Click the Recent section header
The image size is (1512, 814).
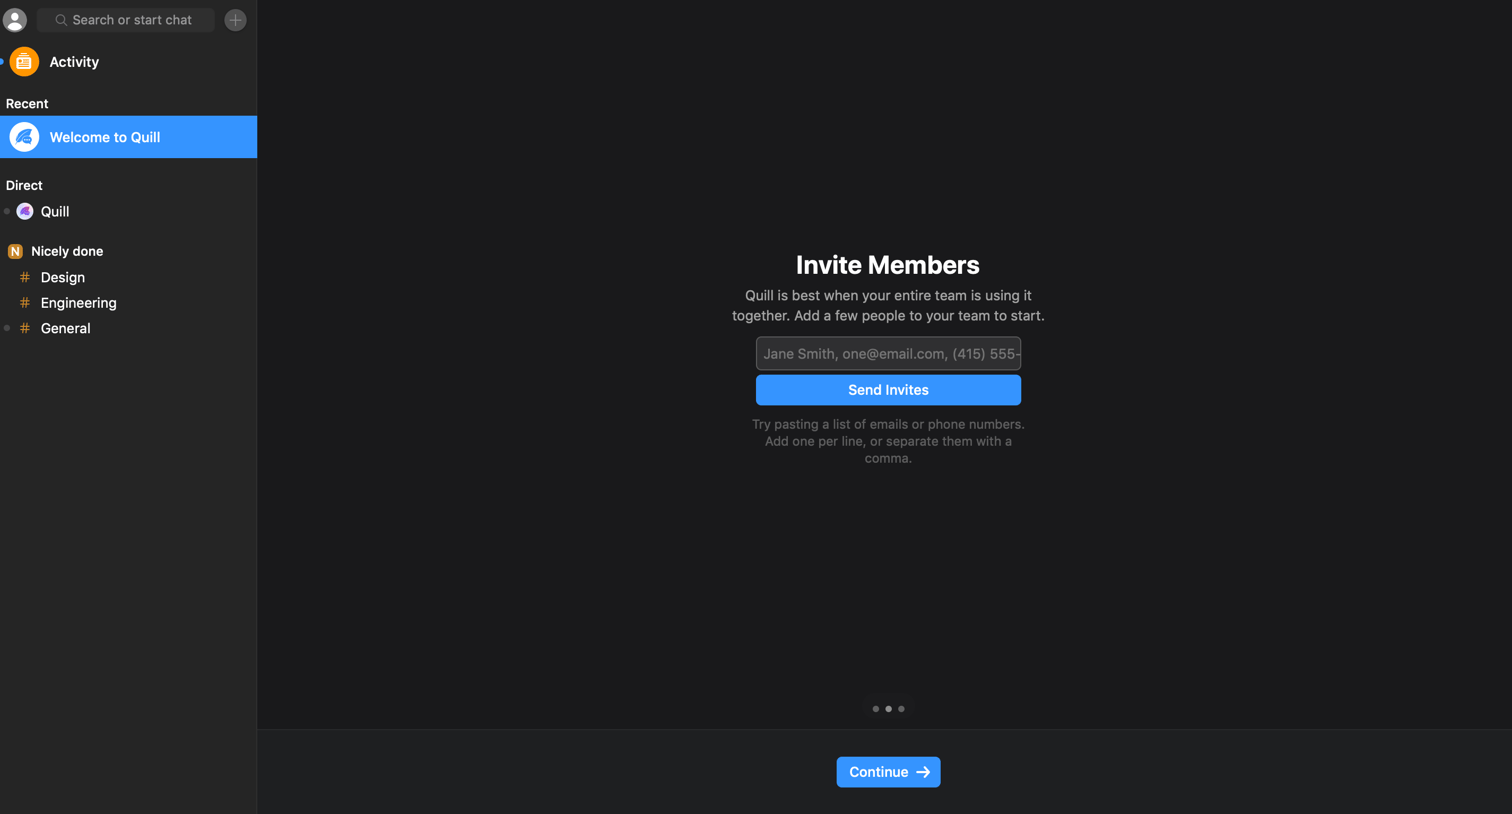coord(27,104)
